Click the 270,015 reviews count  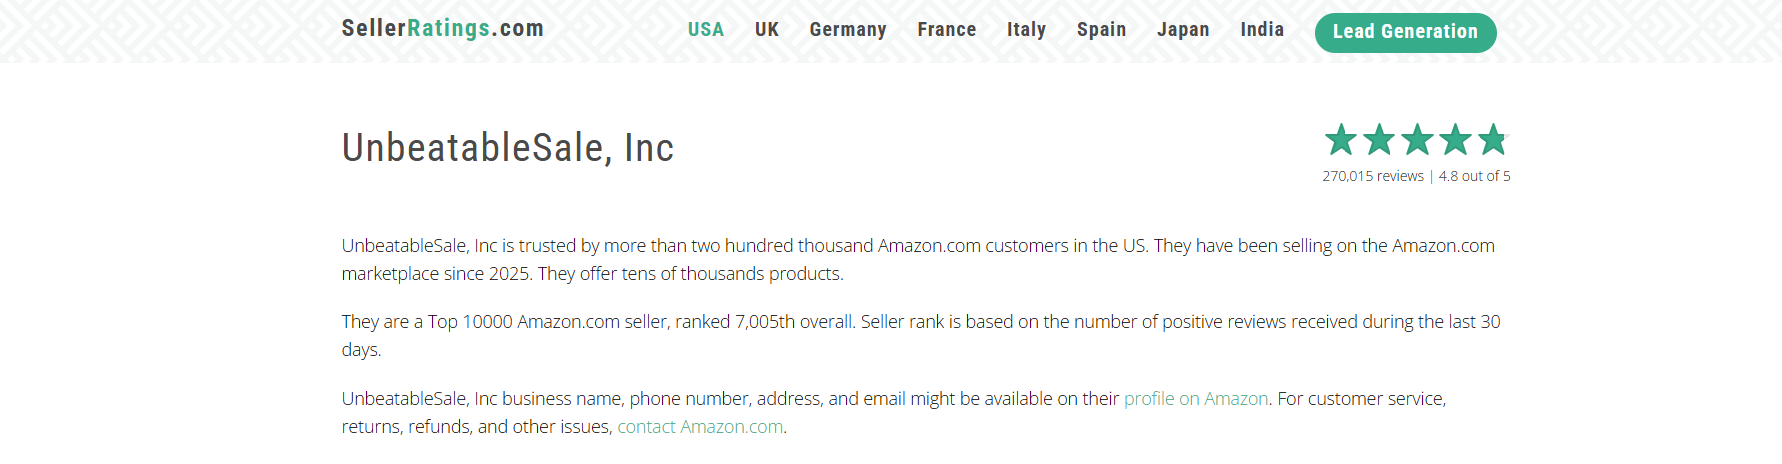(x=1372, y=176)
